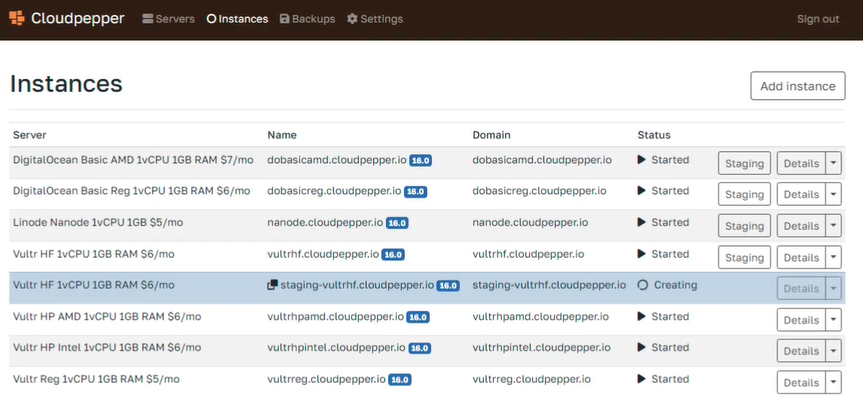Click the play icon for dobasicreg status
The image size is (863, 415).
pyautogui.click(x=641, y=190)
